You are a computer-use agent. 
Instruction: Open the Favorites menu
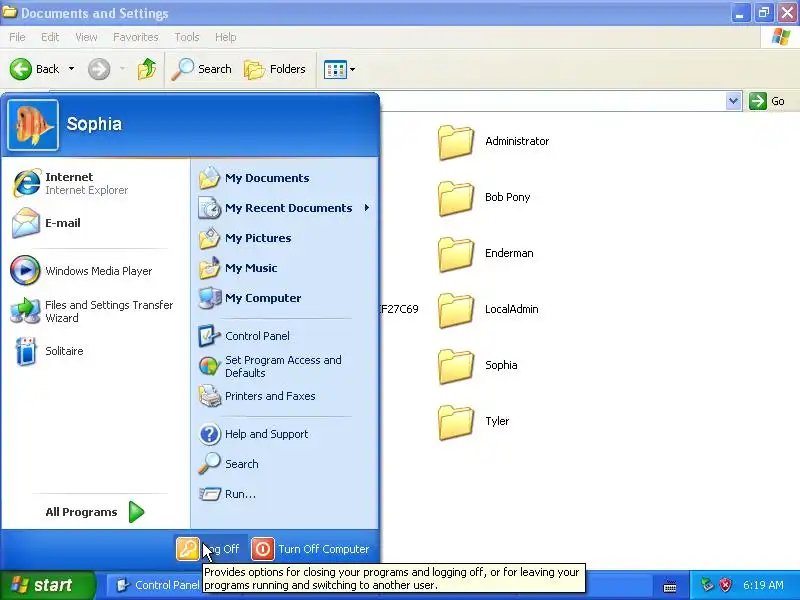[136, 37]
